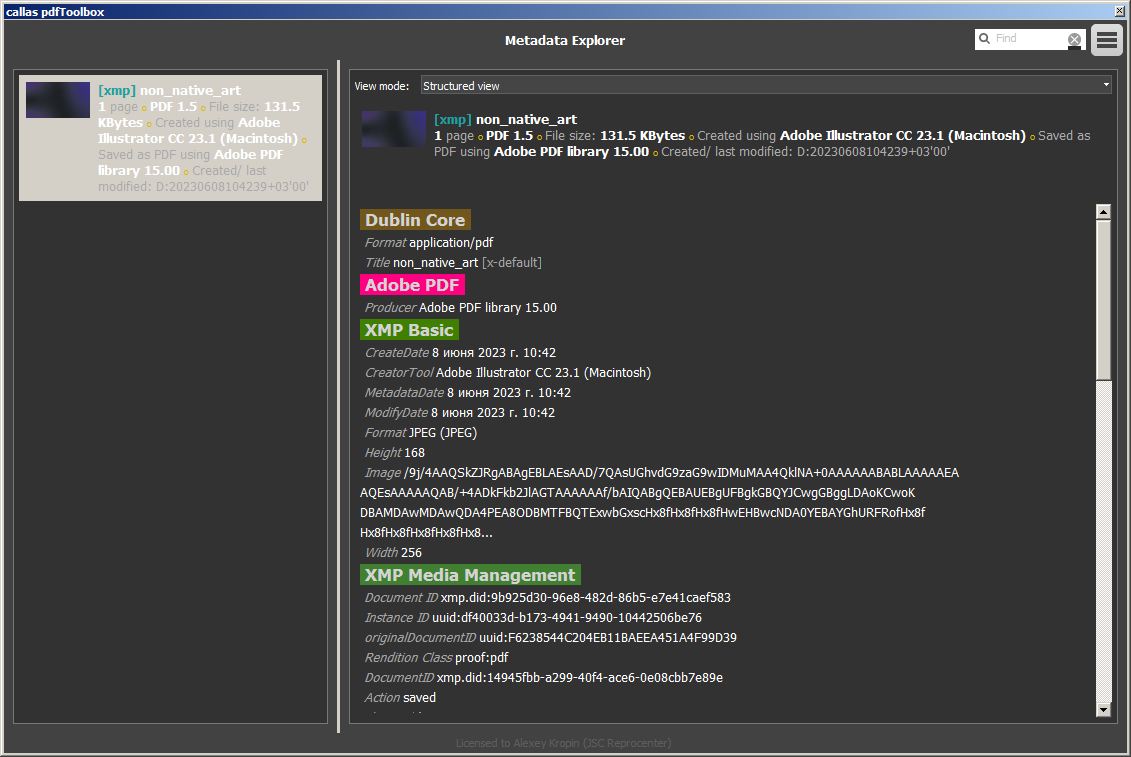Click the Adobe PDF section header
Viewport: 1131px width, 757px height.
click(x=412, y=285)
